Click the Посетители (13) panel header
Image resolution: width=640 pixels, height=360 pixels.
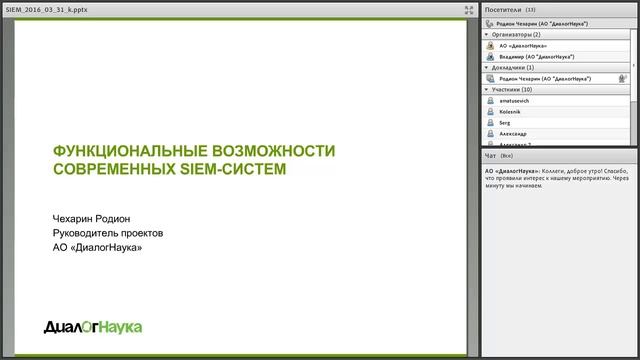[x=559, y=10]
